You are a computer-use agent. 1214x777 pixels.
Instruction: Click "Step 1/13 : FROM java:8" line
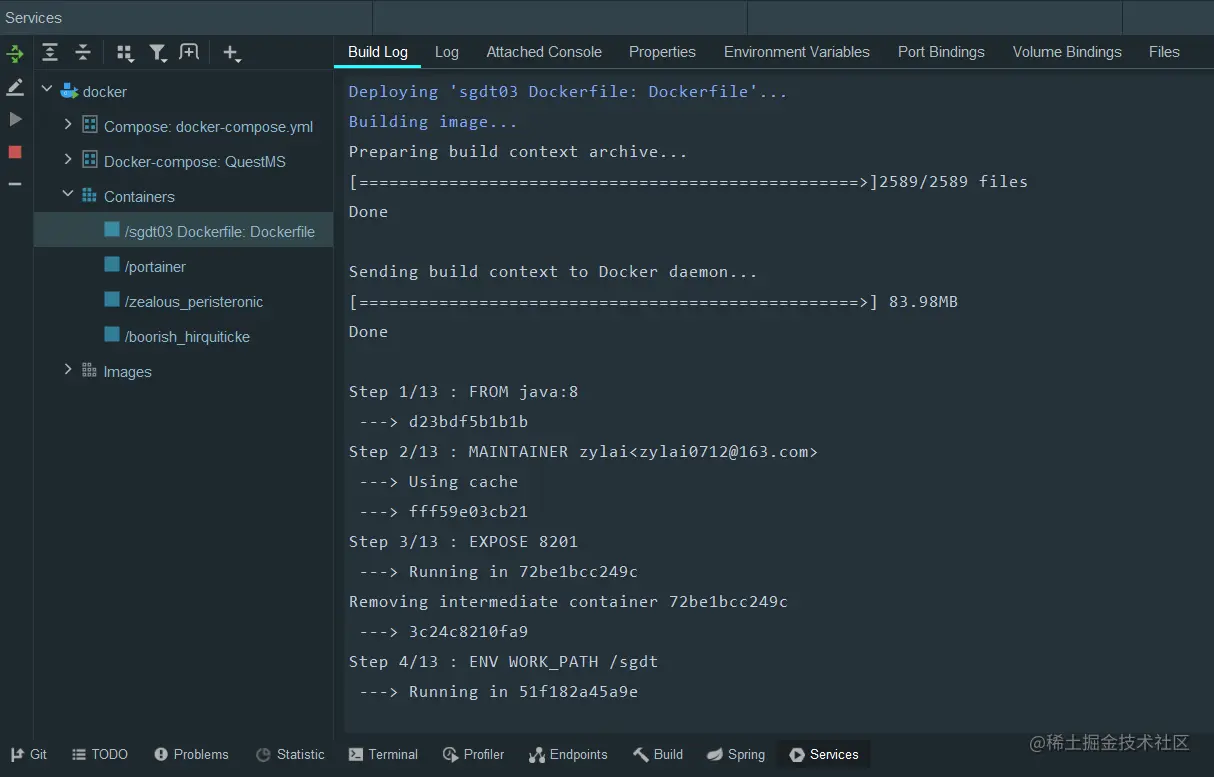pyautogui.click(x=463, y=391)
